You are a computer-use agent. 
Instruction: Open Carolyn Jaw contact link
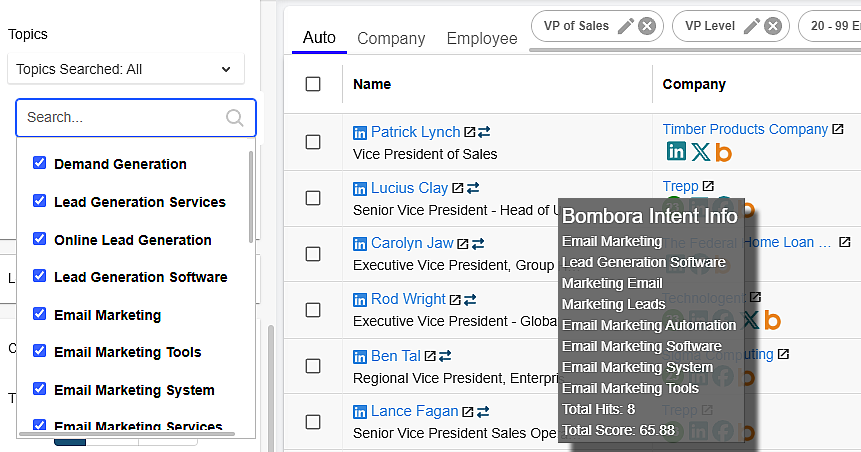click(x=412, y=243)
